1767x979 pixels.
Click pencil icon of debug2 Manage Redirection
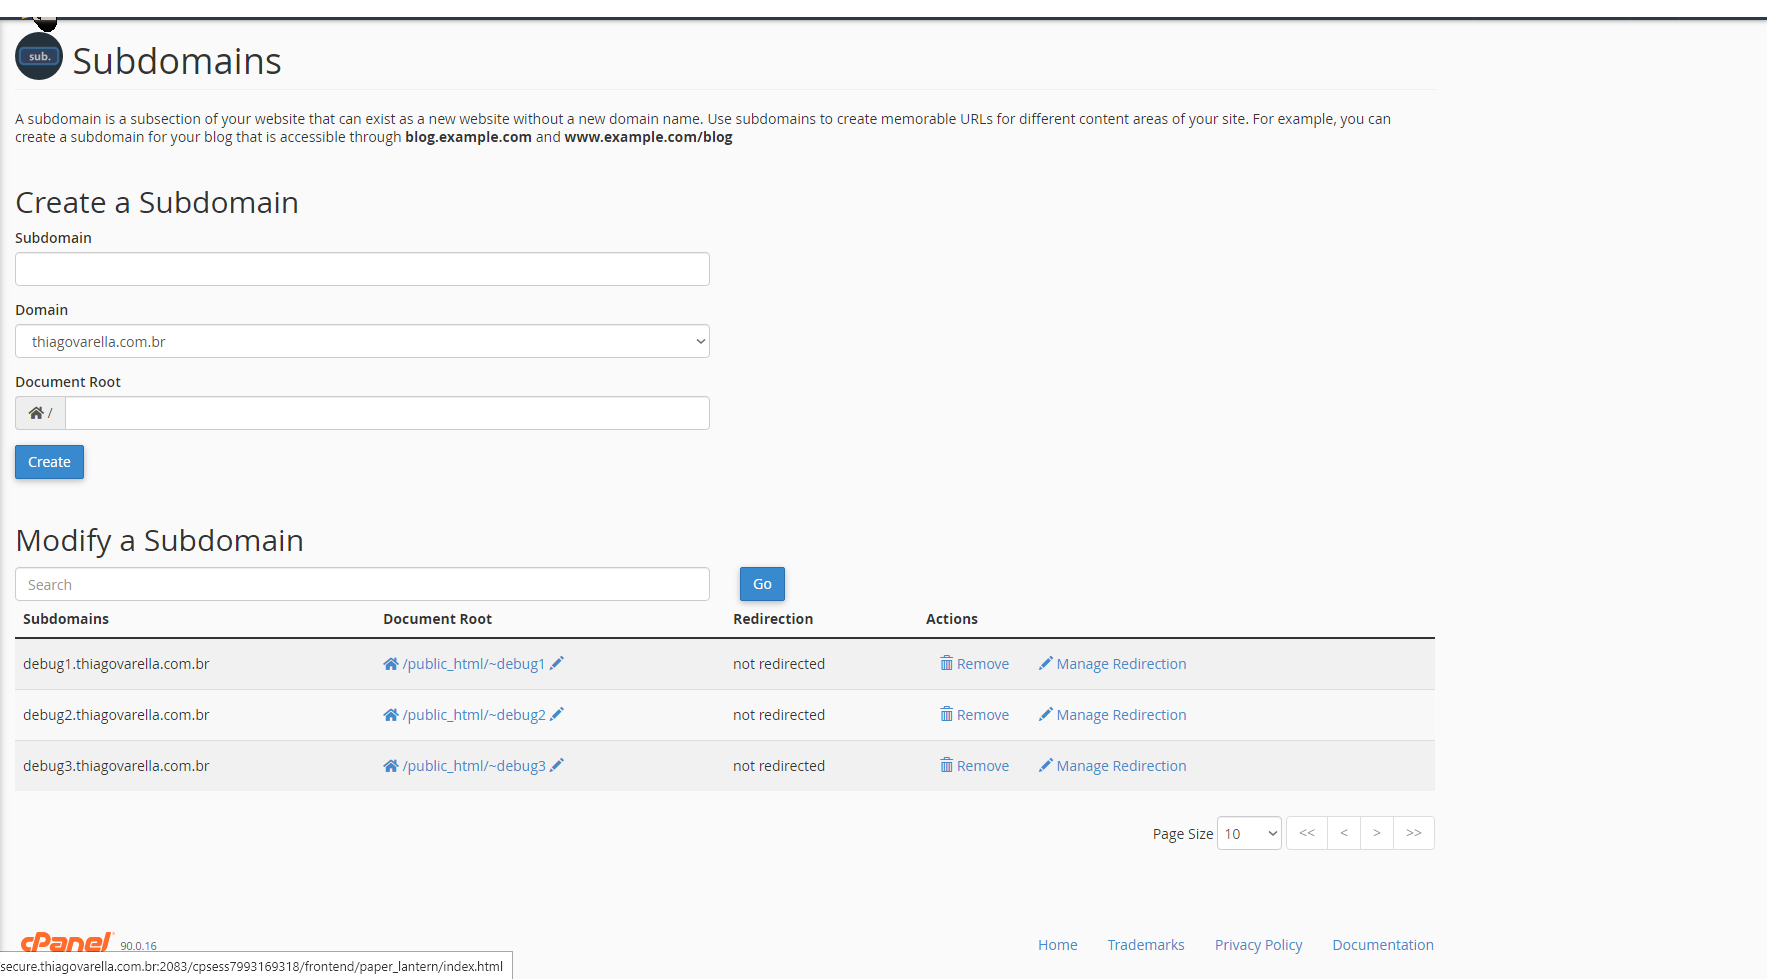1046,714
